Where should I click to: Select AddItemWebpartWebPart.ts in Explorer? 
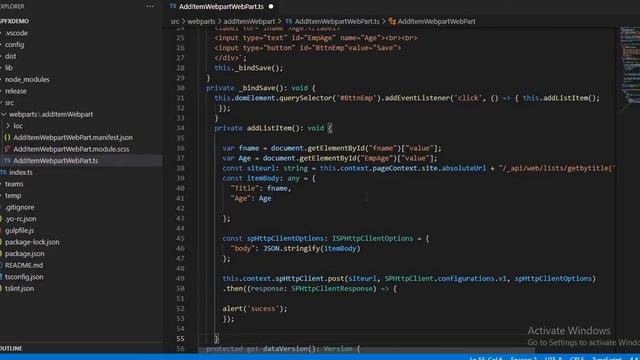[56, 161]
